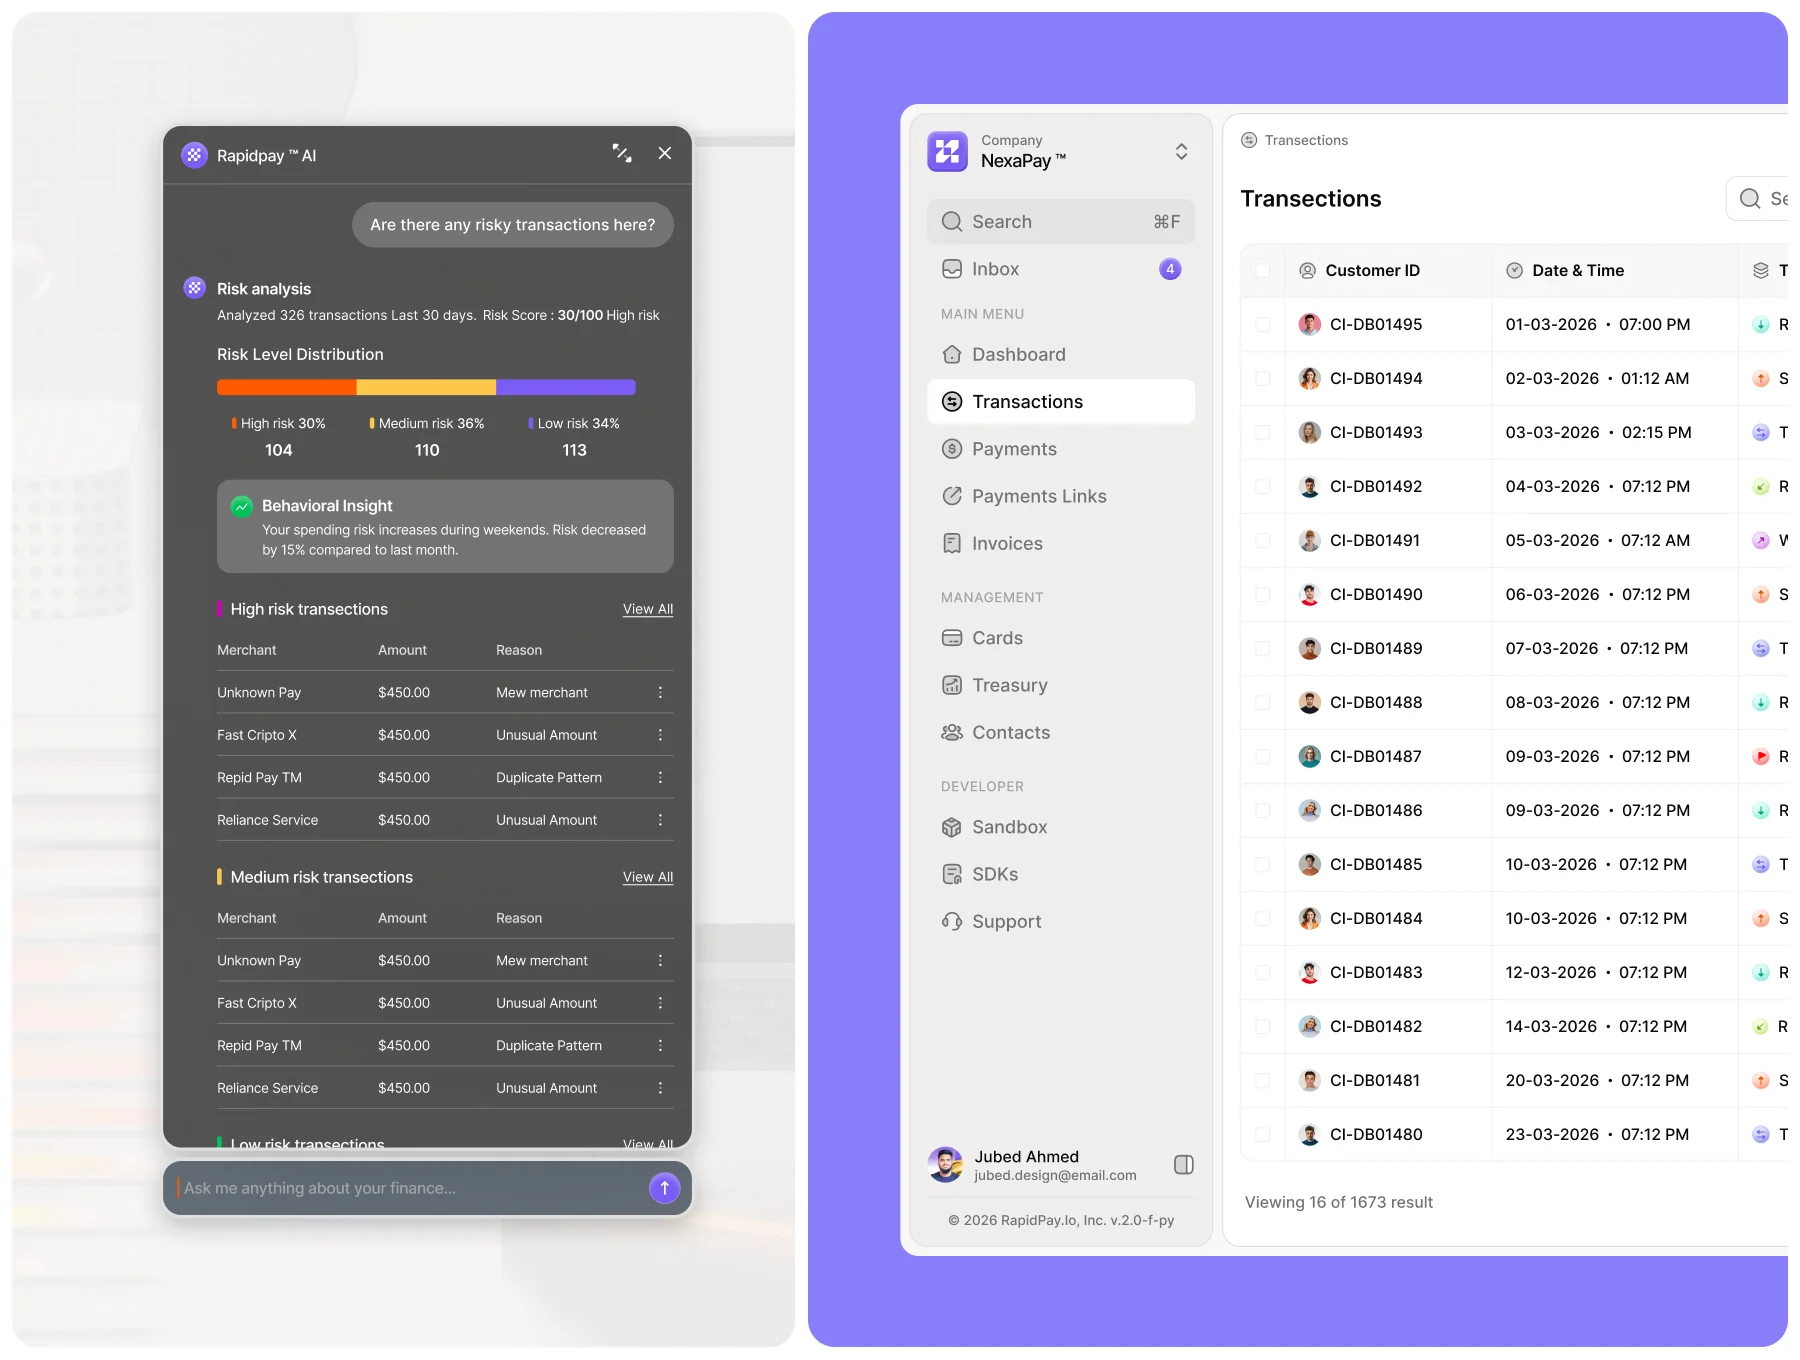Screen dimensions: 1800x1360
Task: Open options menu for high risk Reliance Service
Action: pyautogui.click(x=660, y=820)
